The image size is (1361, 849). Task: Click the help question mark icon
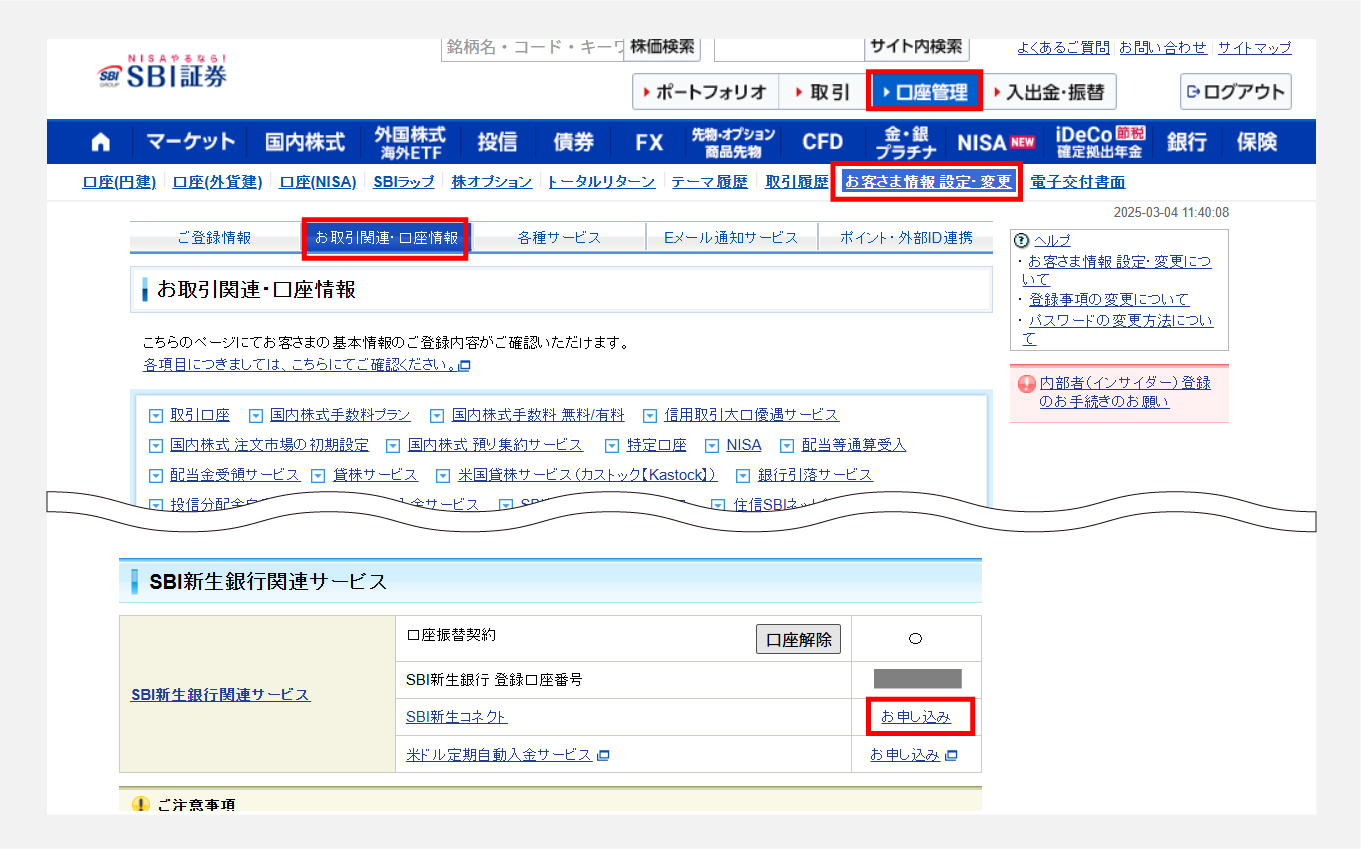click(x=1021, y=240)
